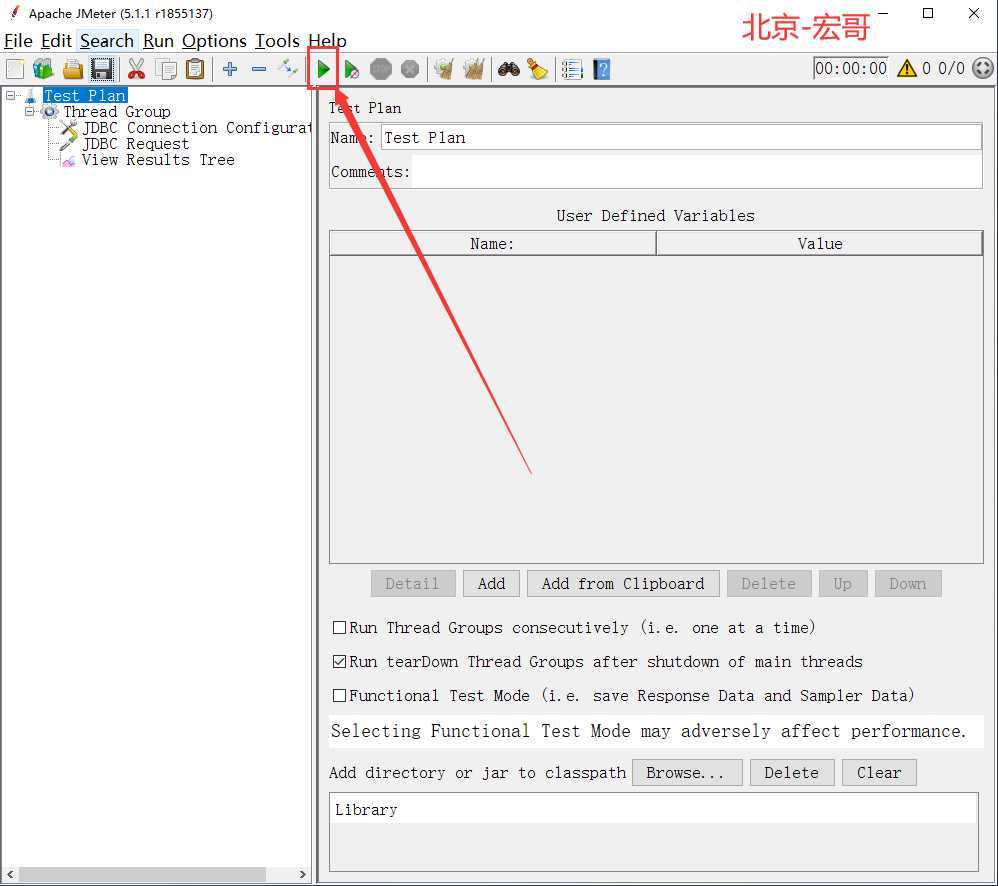Open the File menu
The image size is (998, 886).
pos(18,41)
